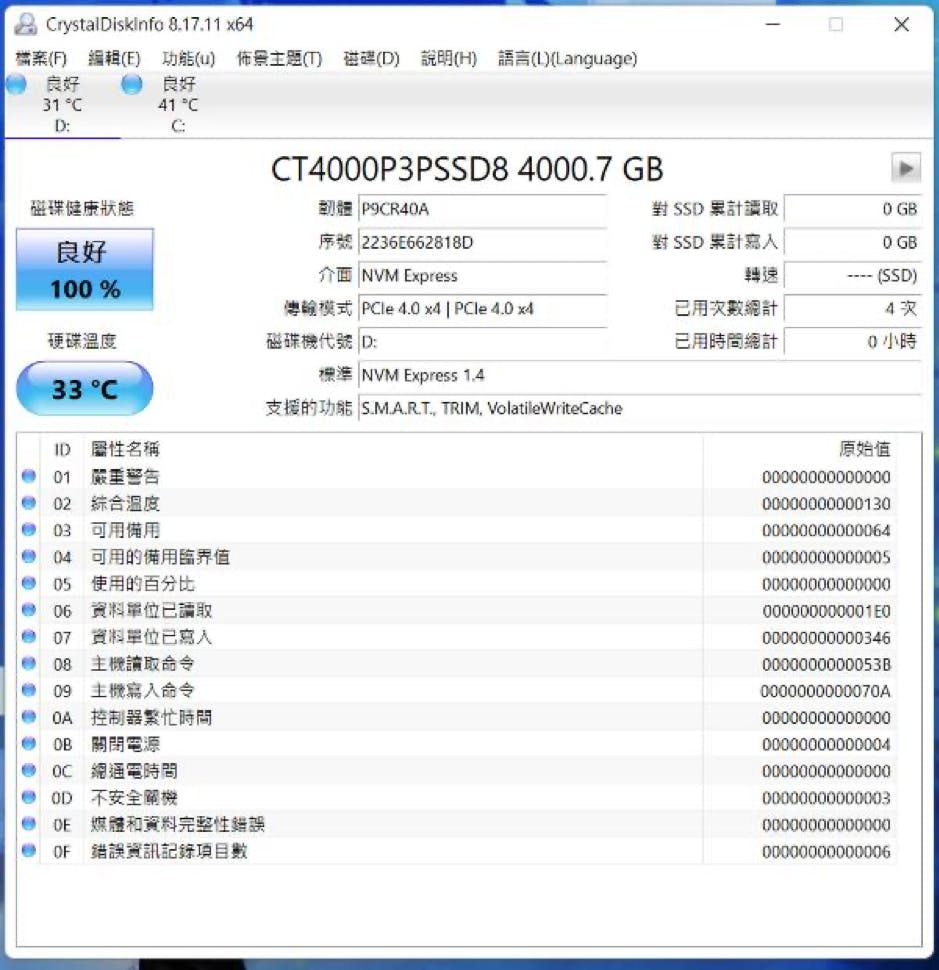Open the 檔案(F) menu
The height and width of the screenshot is (970, 939).
click(41, 58)
